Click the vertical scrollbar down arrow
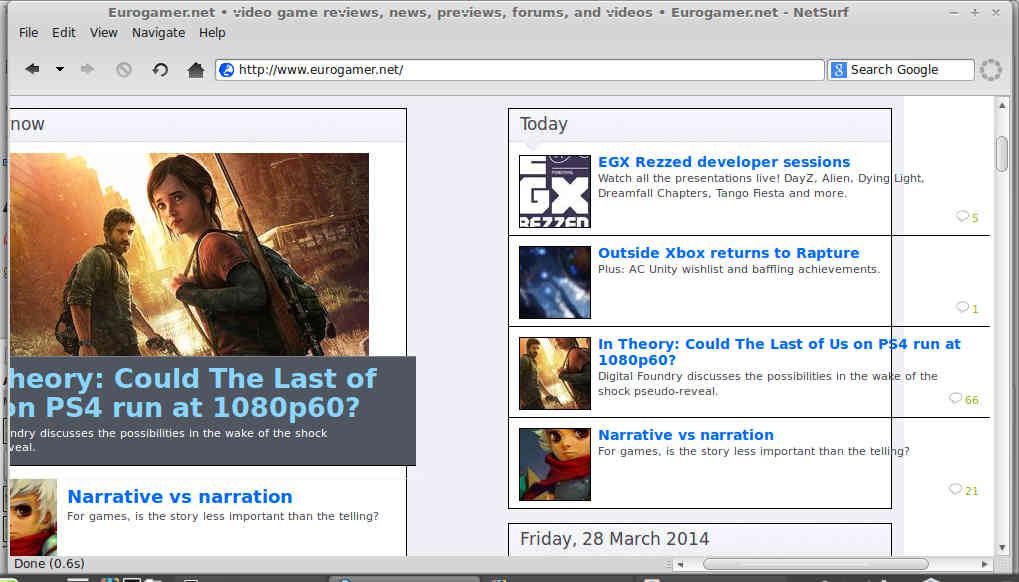1019x582 pixels. click(x=1002, y=547)
